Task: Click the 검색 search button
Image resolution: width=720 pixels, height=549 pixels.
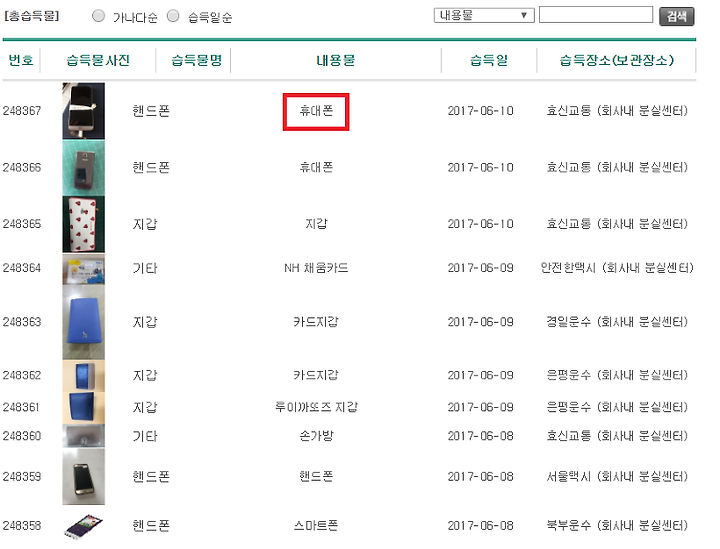Action: (x=676, y=17)
